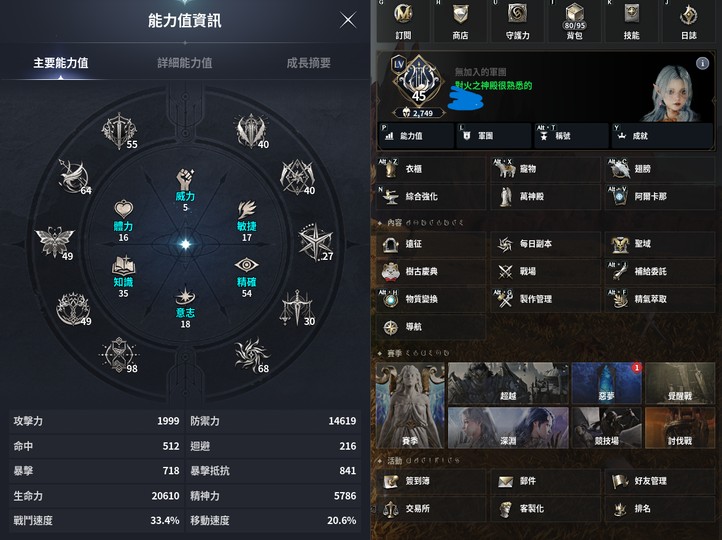
Task: Open the 衣櫃 wardrobe menu entry
Action: click(x=431, y=169)
